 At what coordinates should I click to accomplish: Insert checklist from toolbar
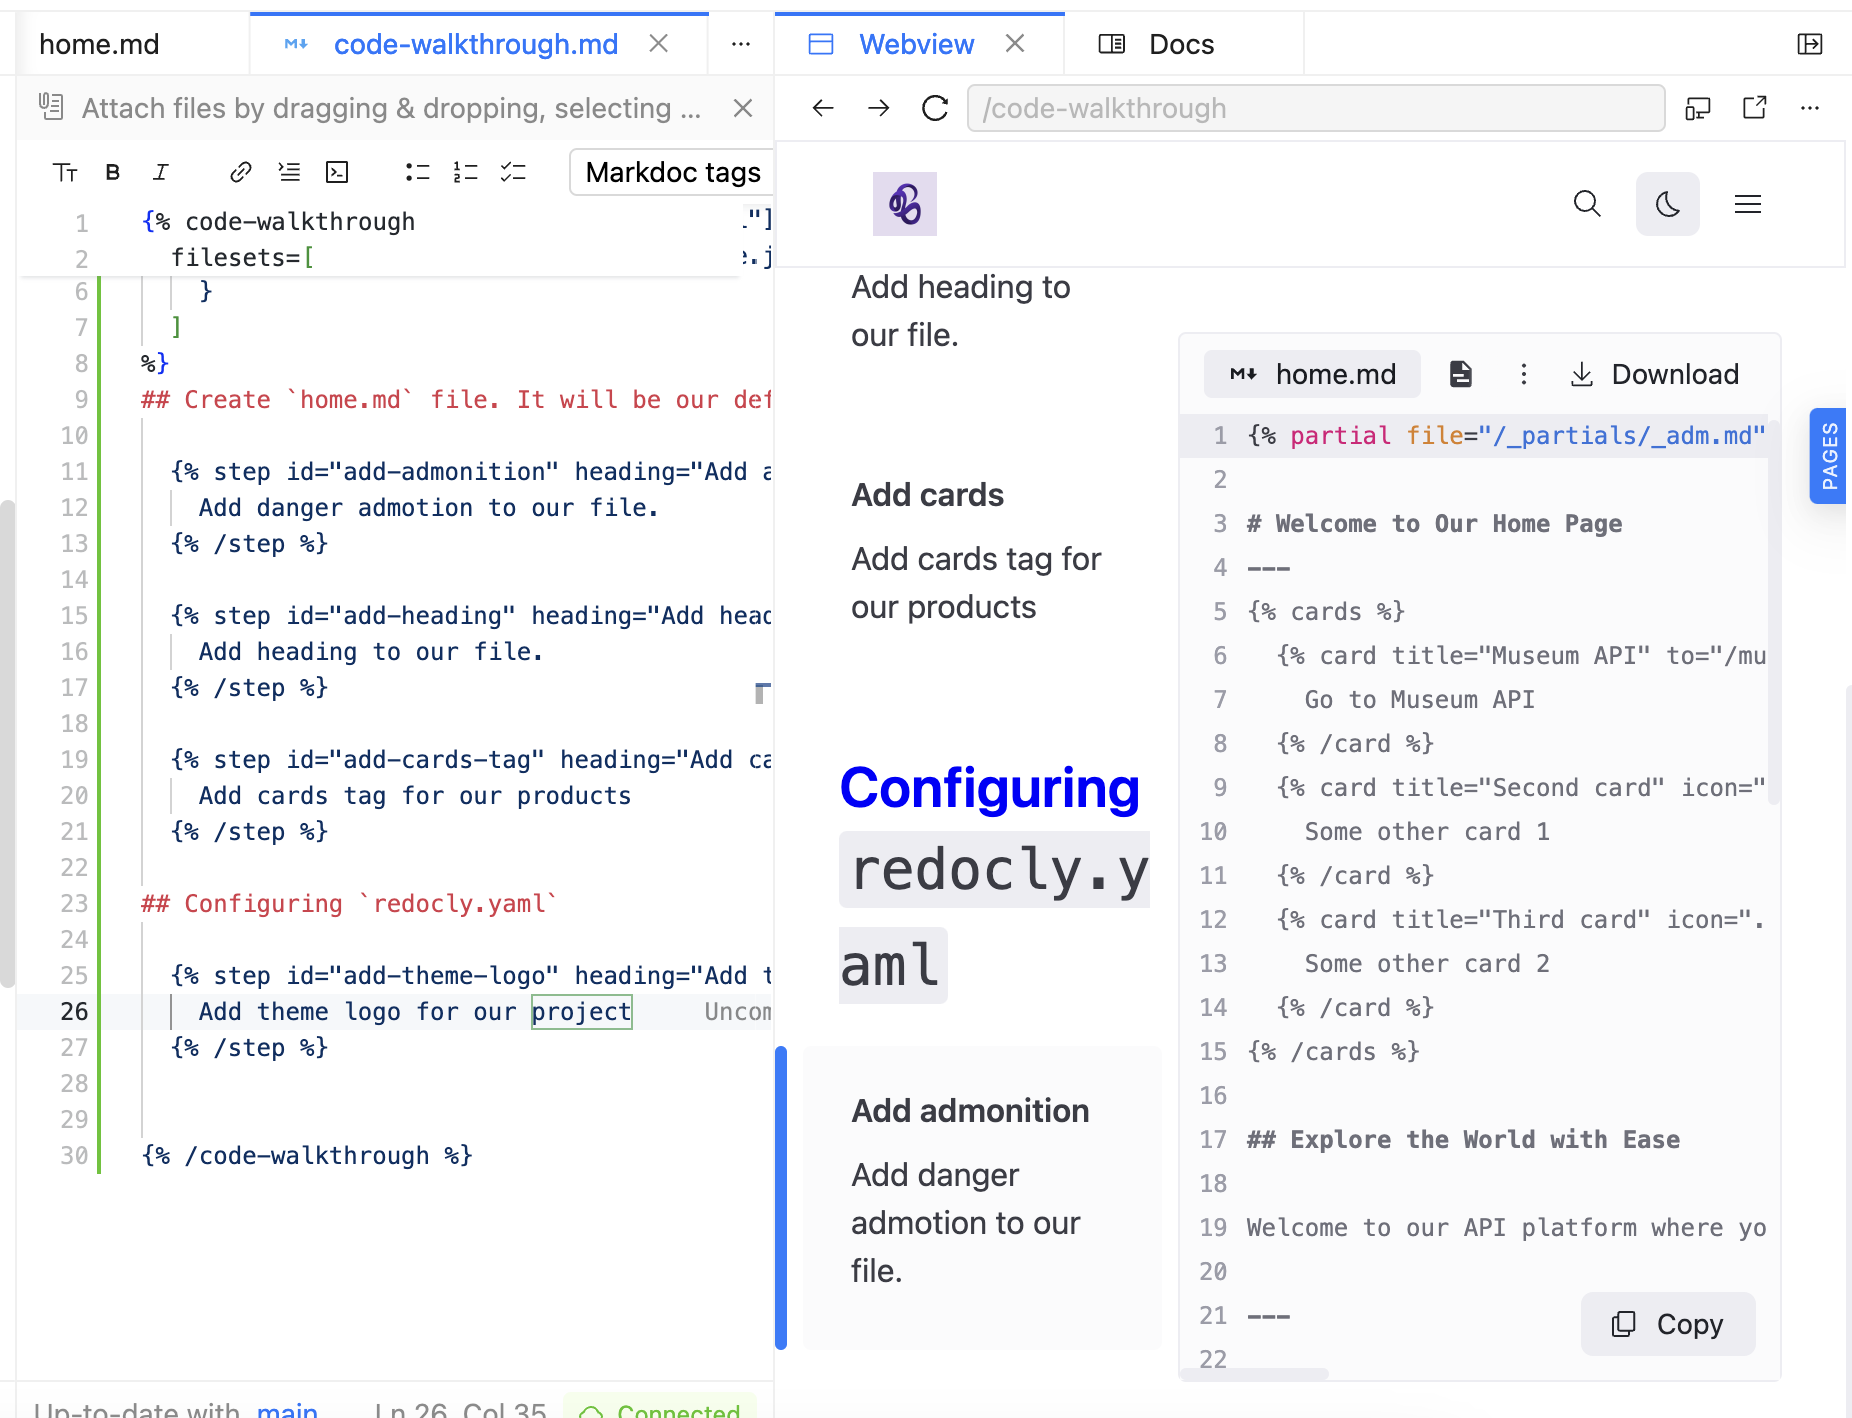[x=513, y=172]
